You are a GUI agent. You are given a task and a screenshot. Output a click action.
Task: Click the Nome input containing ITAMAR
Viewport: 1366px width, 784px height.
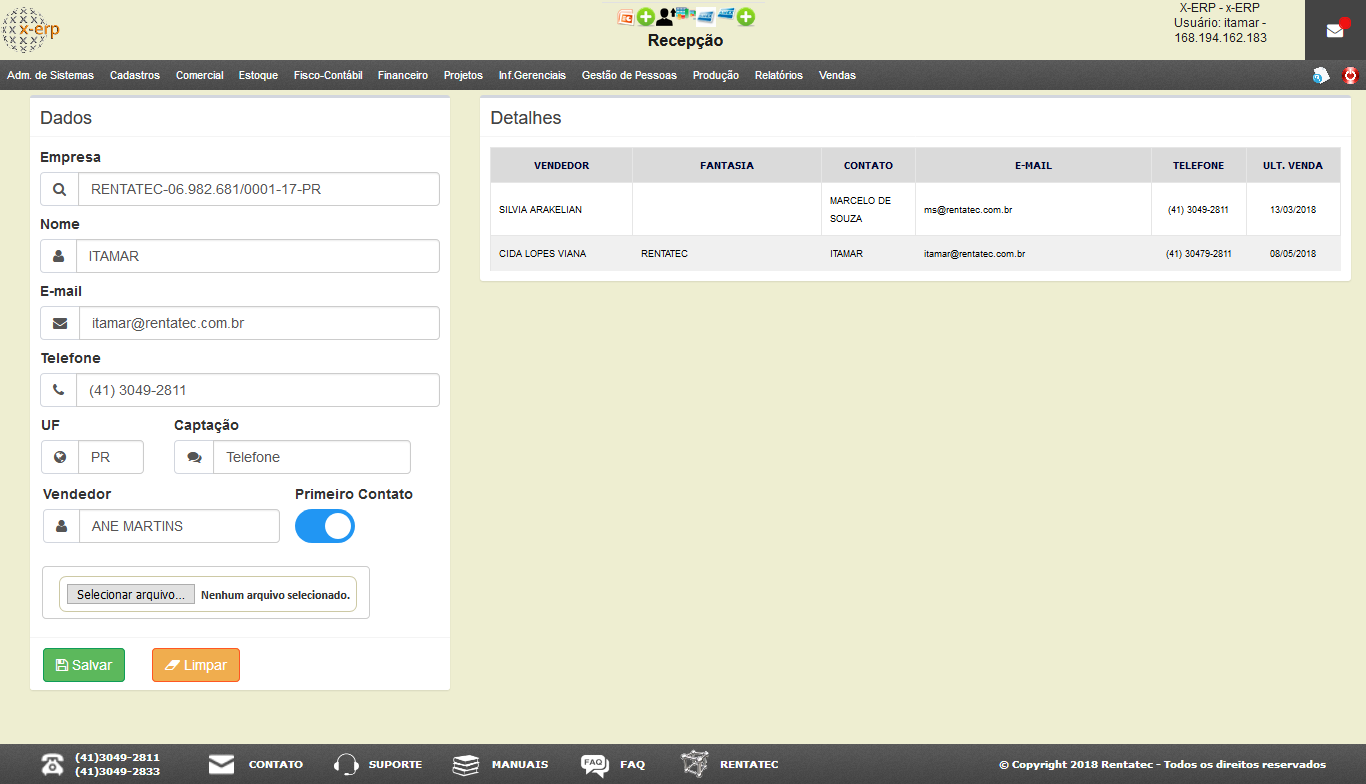(259, 256)
